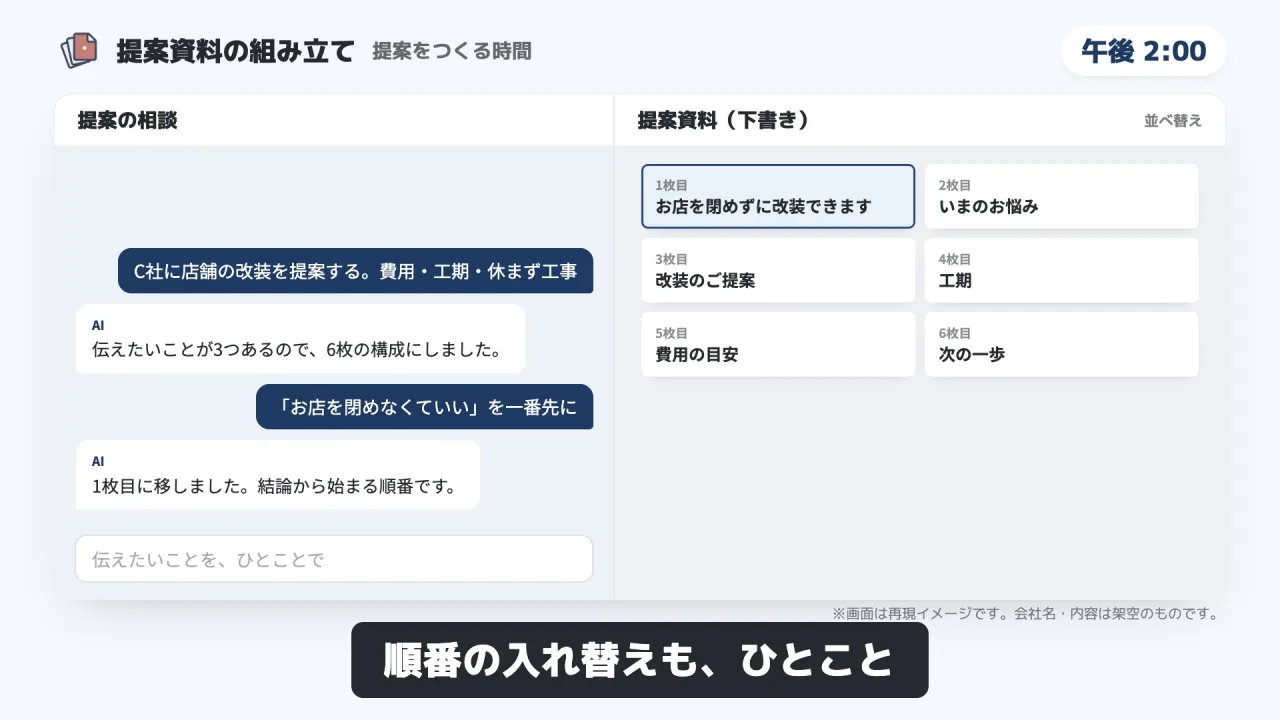Select slide card 6枚目 次の一歩
This screenshot has height=720, width=1280.
1061,344
